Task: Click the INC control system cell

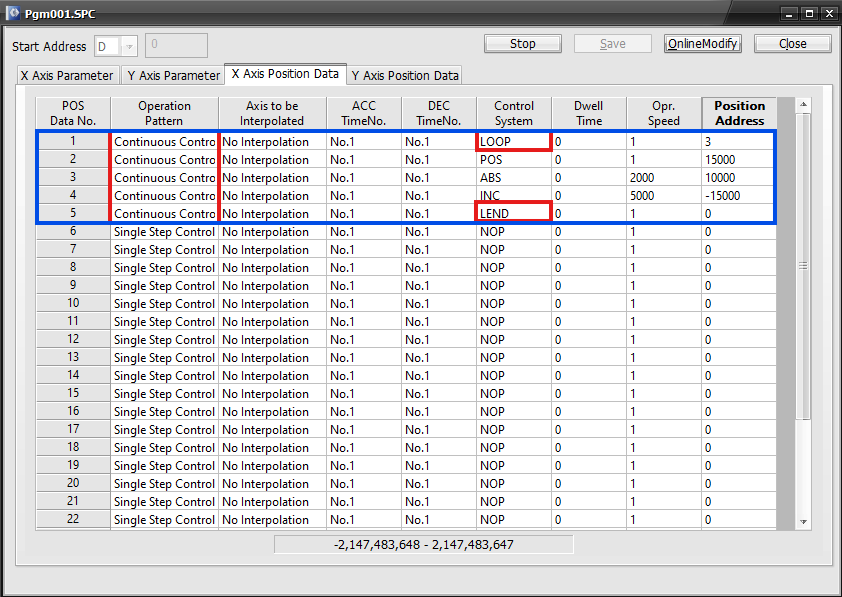Action: [513, 196]
